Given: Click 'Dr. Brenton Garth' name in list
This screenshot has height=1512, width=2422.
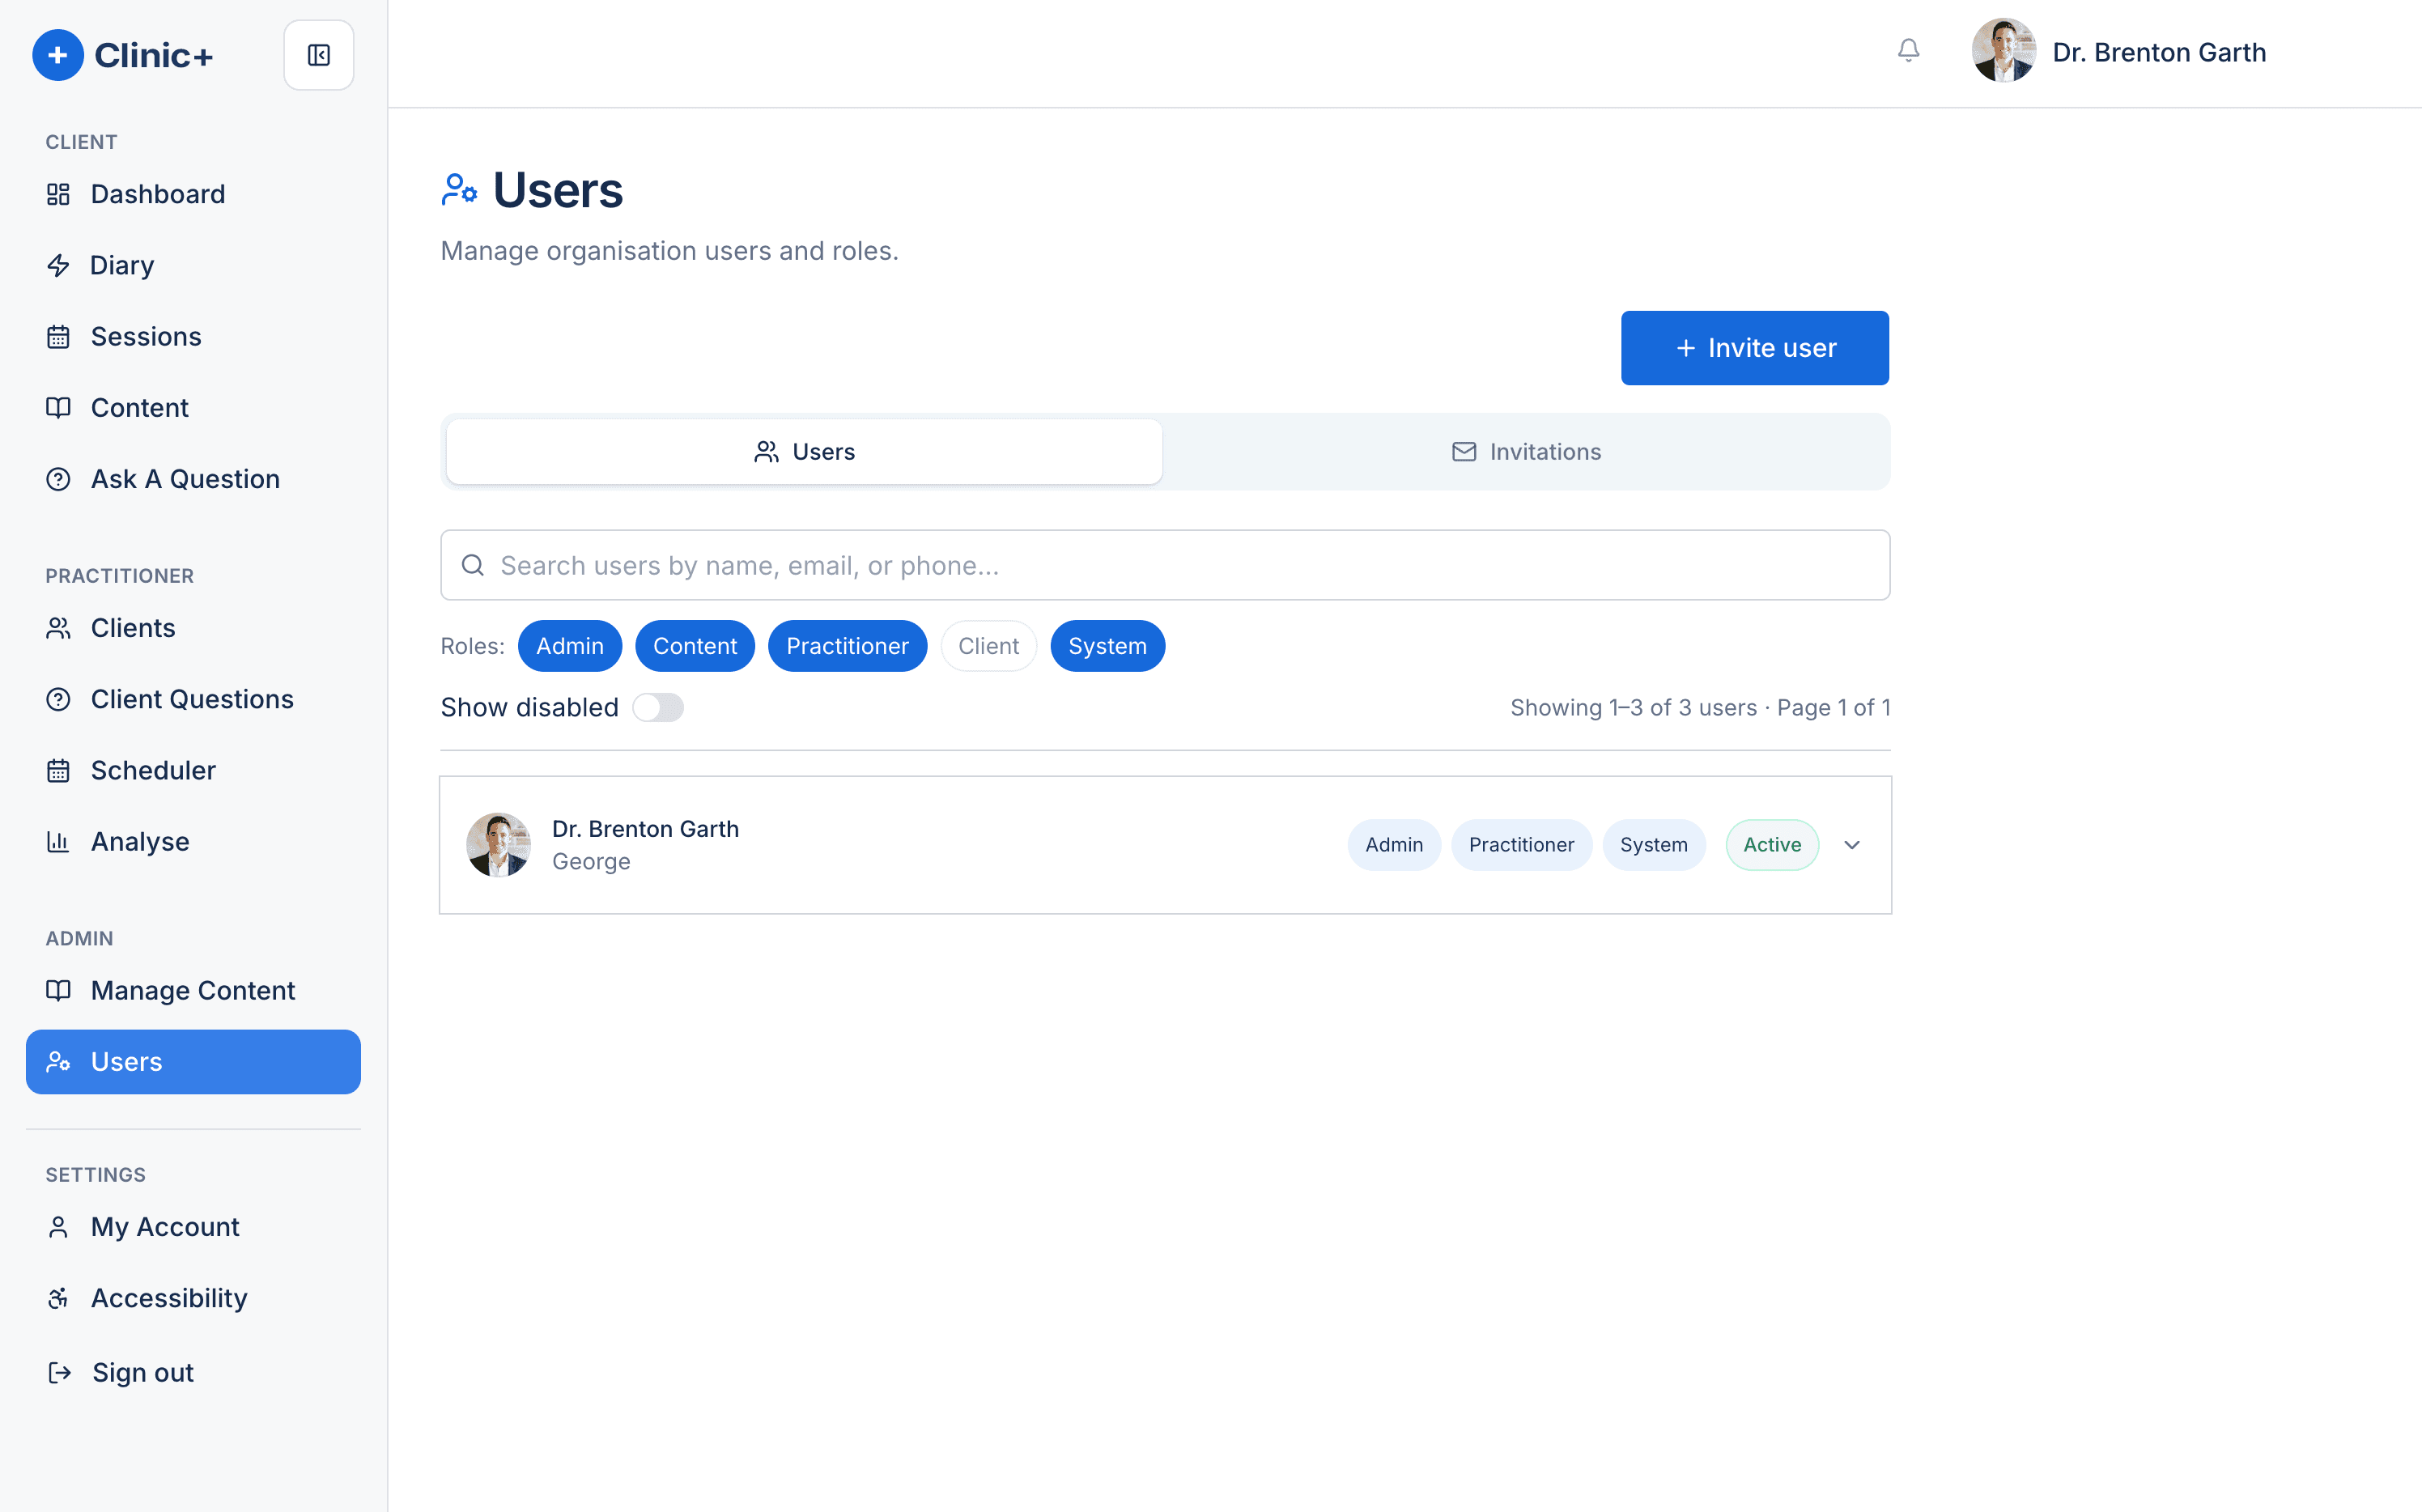Looking at the screenshot, I should click(645, 829).
